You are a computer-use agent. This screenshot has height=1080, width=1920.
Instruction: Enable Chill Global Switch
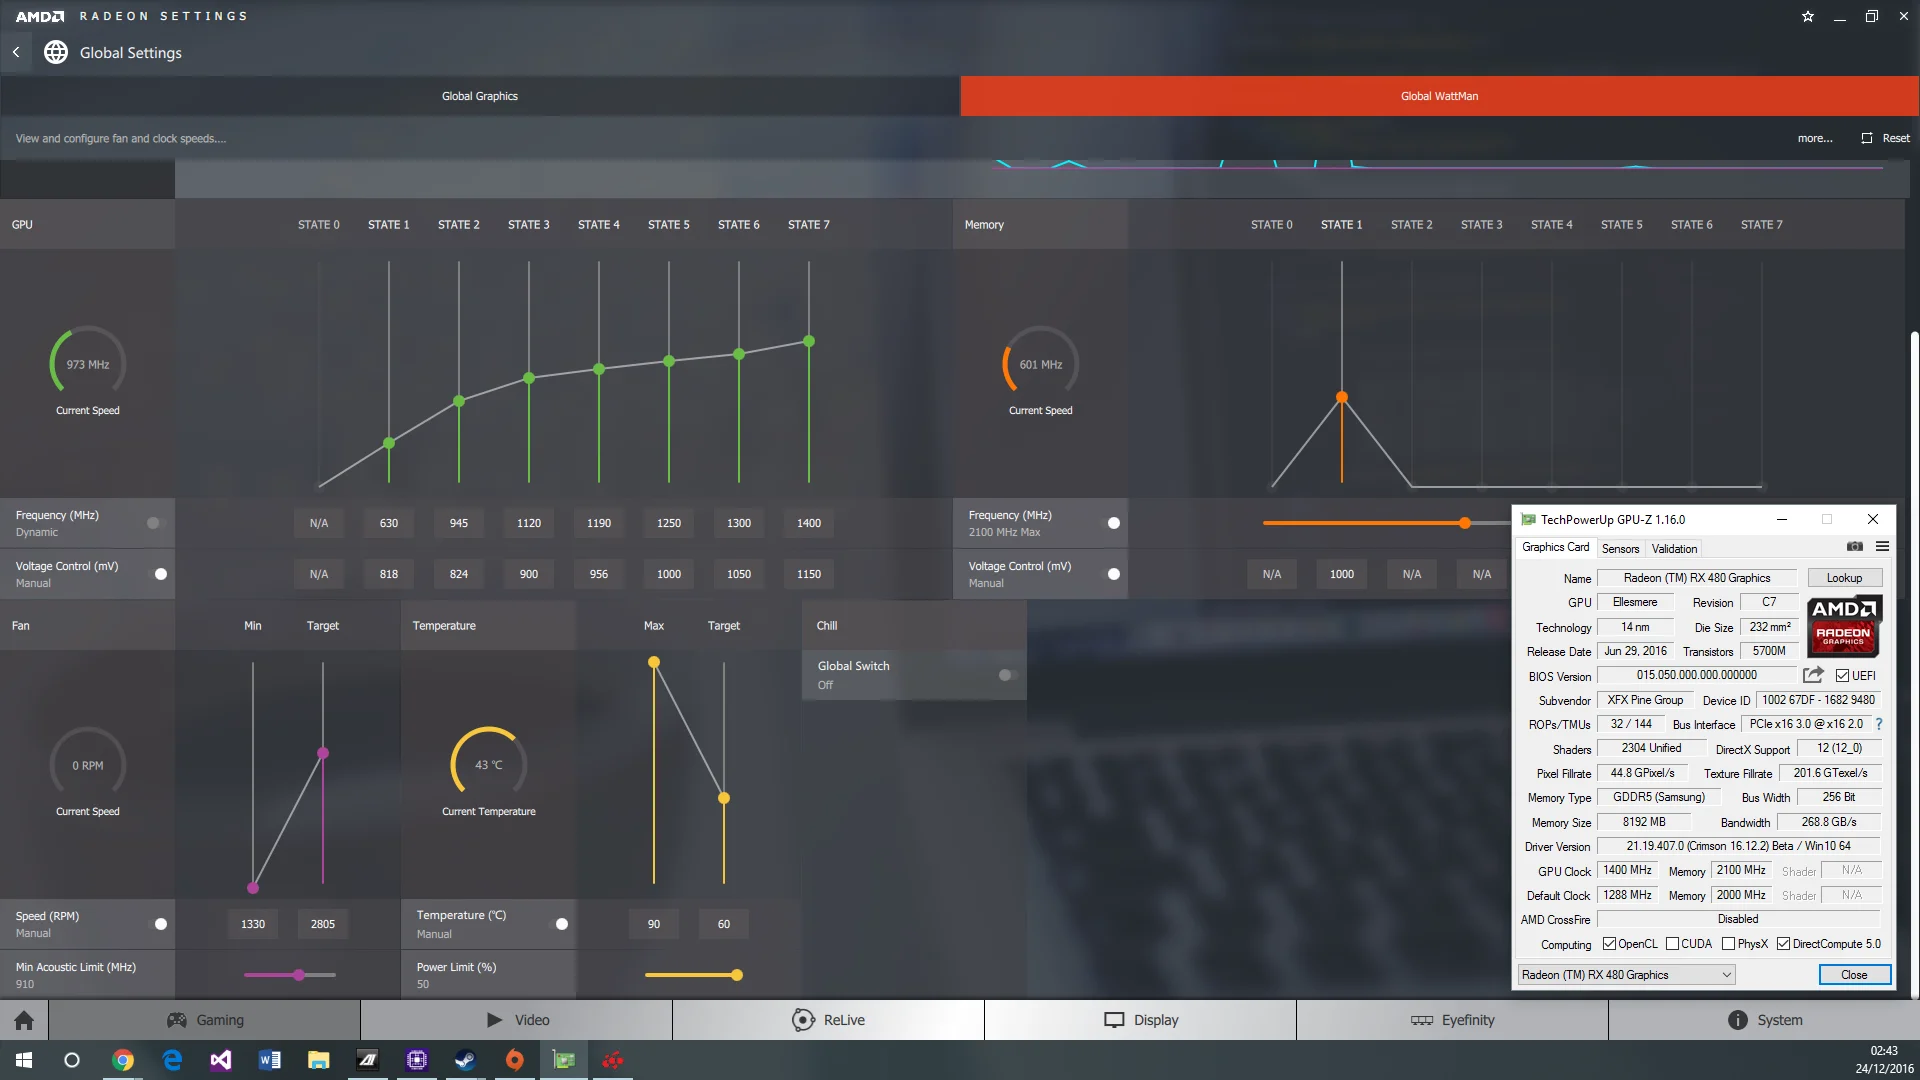point(1007,675)
